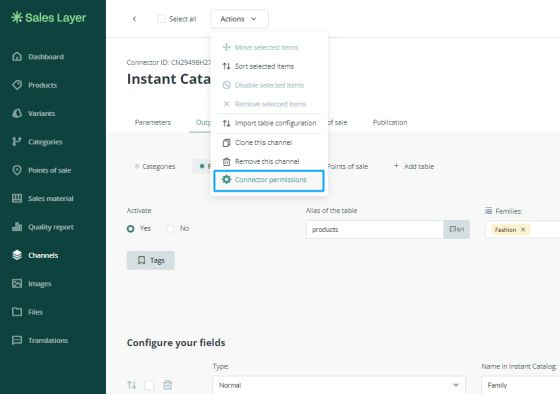The width and height of the screenshot is (560, 394).
Task: Delete the field with trash icon
Action: coord(168,385)
